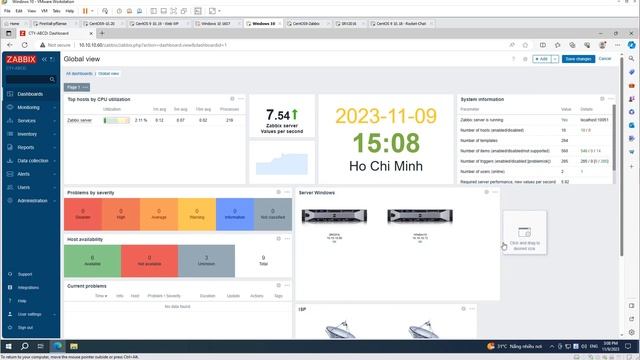Screen dimensions: 640x360
Task: Click the second server image in Server Windows
Action: click(420, 216)
